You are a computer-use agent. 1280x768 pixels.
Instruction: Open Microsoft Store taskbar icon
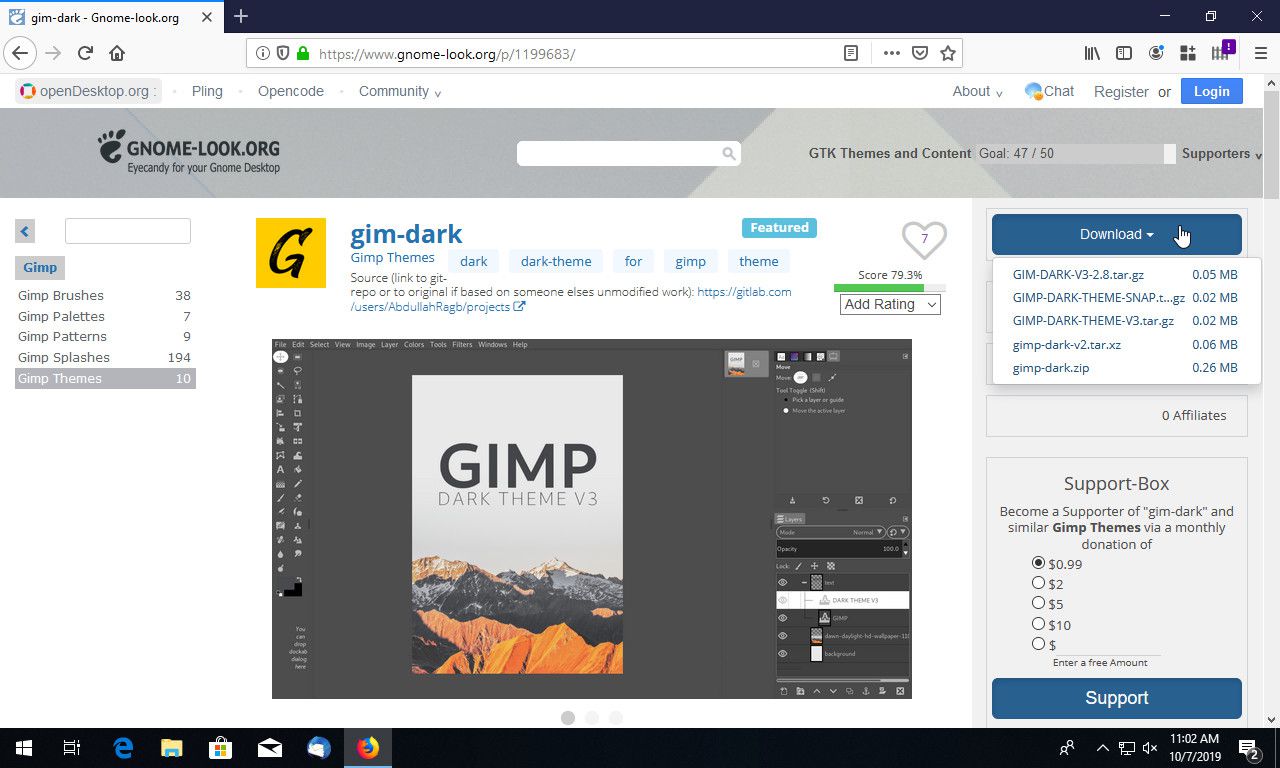click(x=220, y=748)
